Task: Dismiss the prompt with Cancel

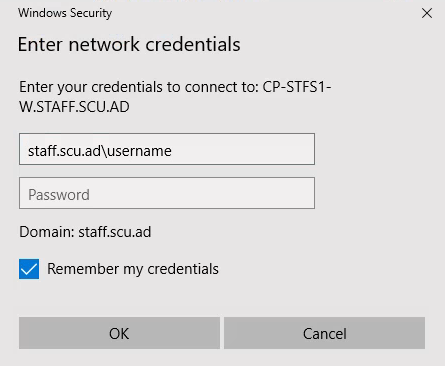Action: point(324,333)
